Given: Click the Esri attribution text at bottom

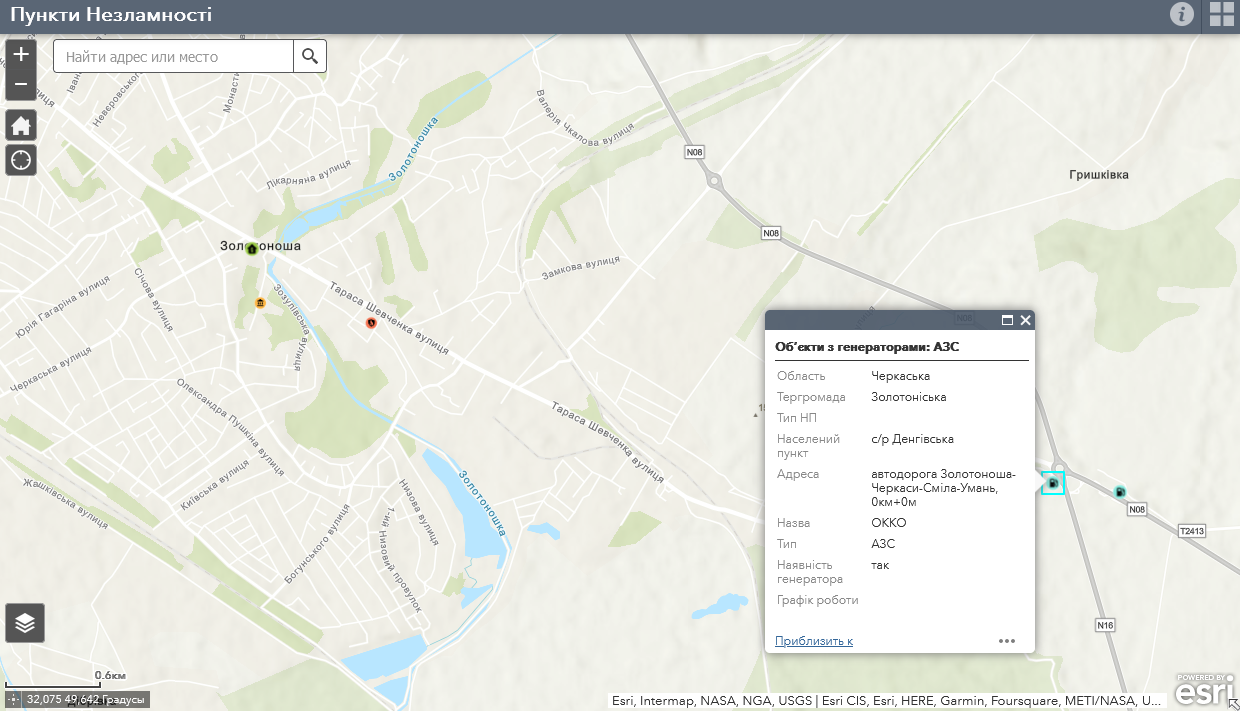Looking at the screenshot, I should 887,701.
